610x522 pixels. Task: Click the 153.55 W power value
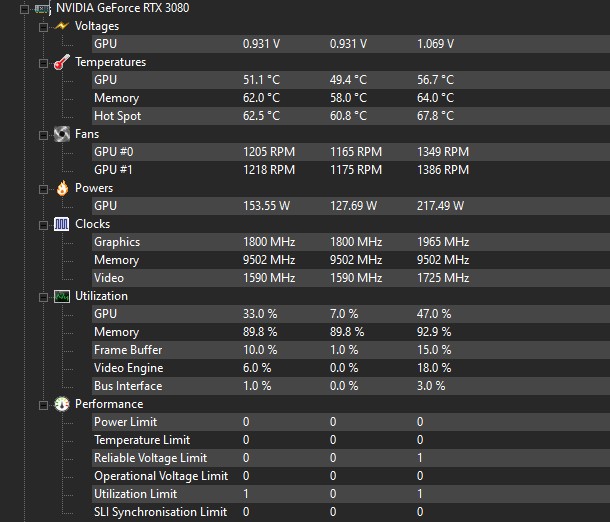[x=266, y=206]
